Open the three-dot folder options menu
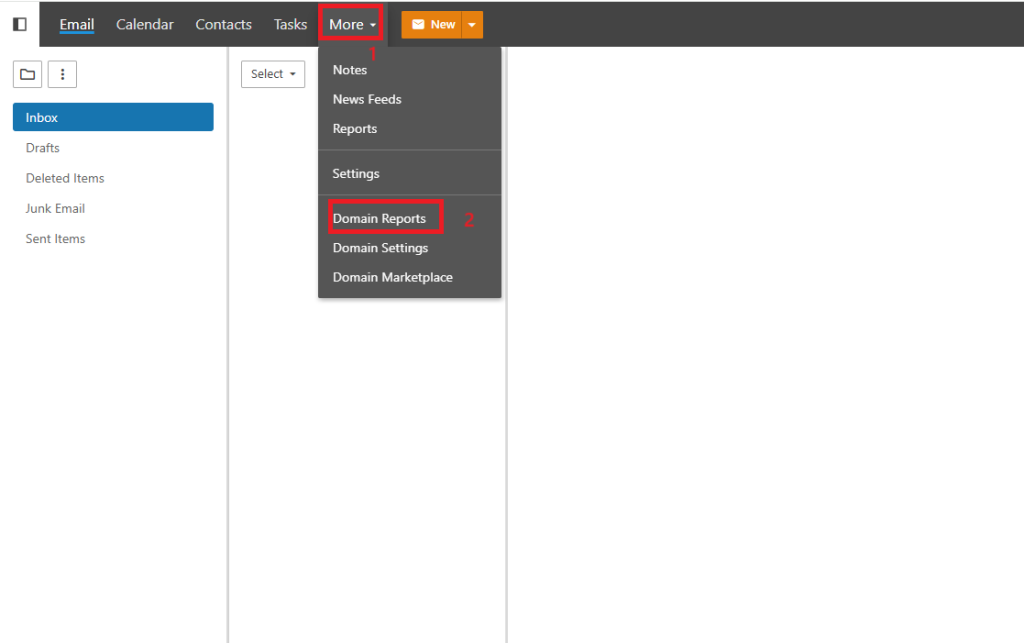This screenshot has height=643, width=1024. [x=62, y=74]
